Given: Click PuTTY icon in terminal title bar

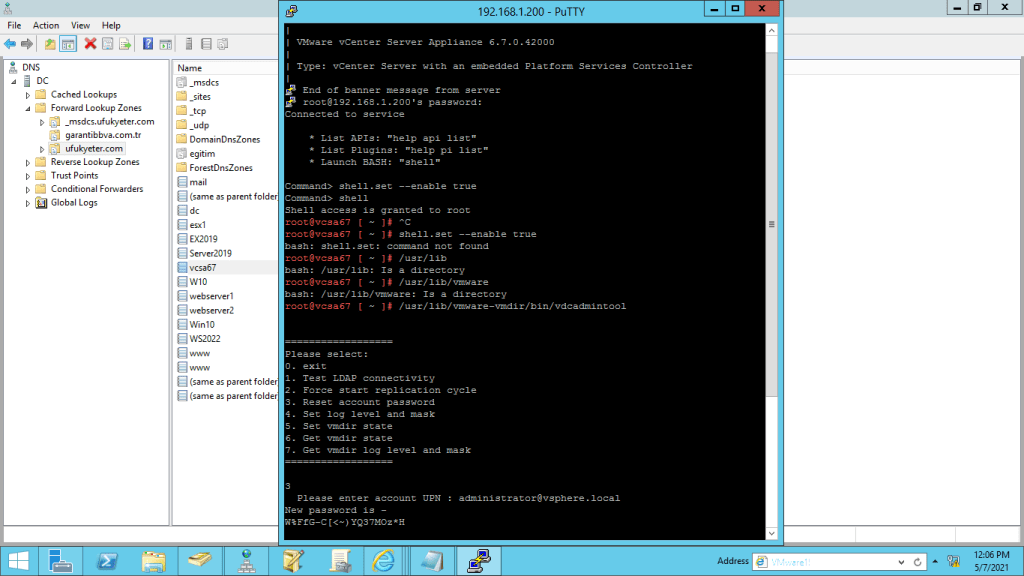Looking at the screenshot, I should pos(291,11).
